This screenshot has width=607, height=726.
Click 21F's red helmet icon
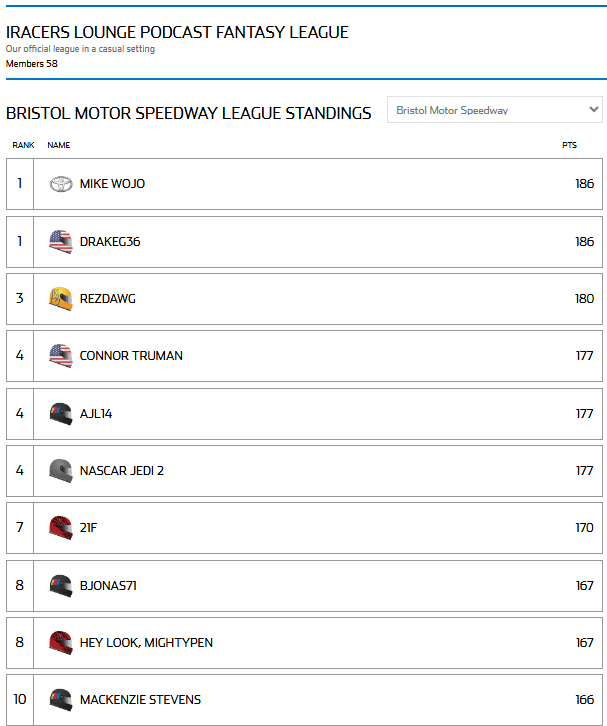pyautogui.click(x=61, y=527)
